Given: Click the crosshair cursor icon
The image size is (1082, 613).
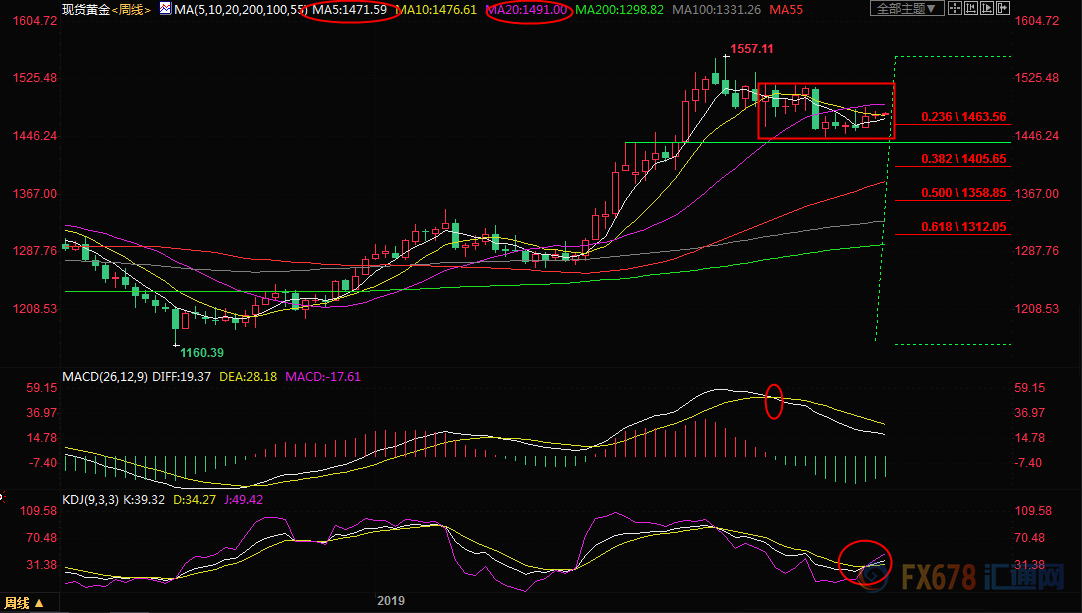Looking at the screenshot, I should [x=955, y=8].
